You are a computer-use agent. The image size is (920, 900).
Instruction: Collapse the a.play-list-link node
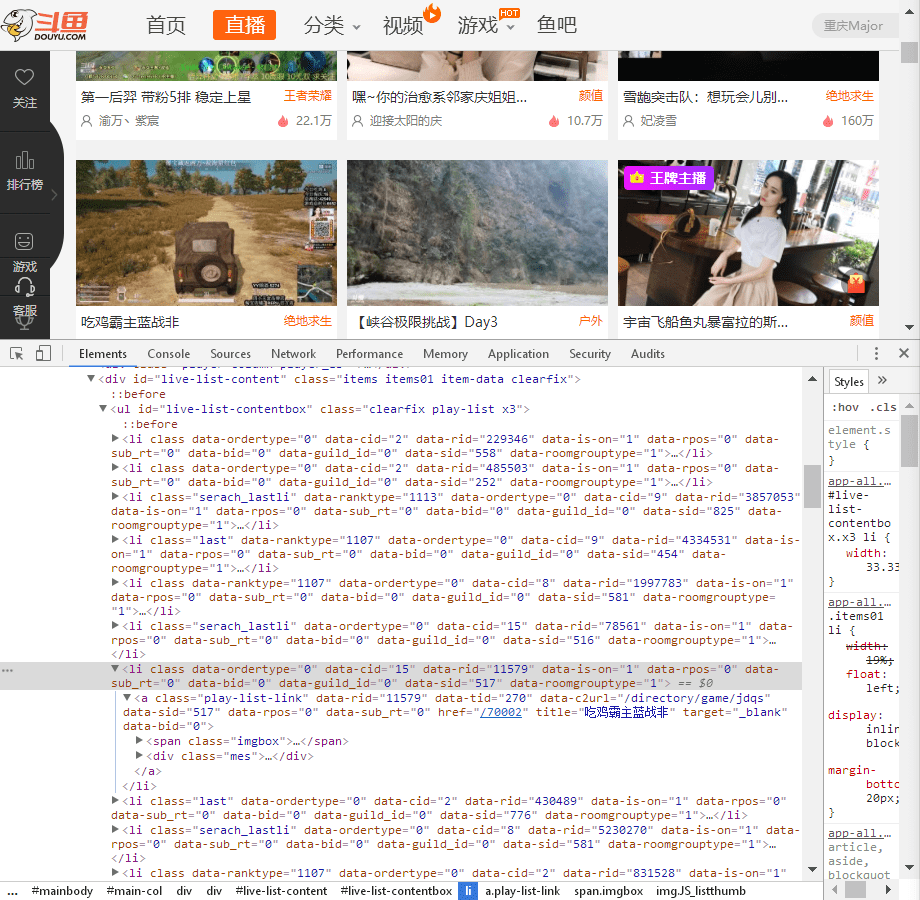pyautogui.click(x=127, y=698)
